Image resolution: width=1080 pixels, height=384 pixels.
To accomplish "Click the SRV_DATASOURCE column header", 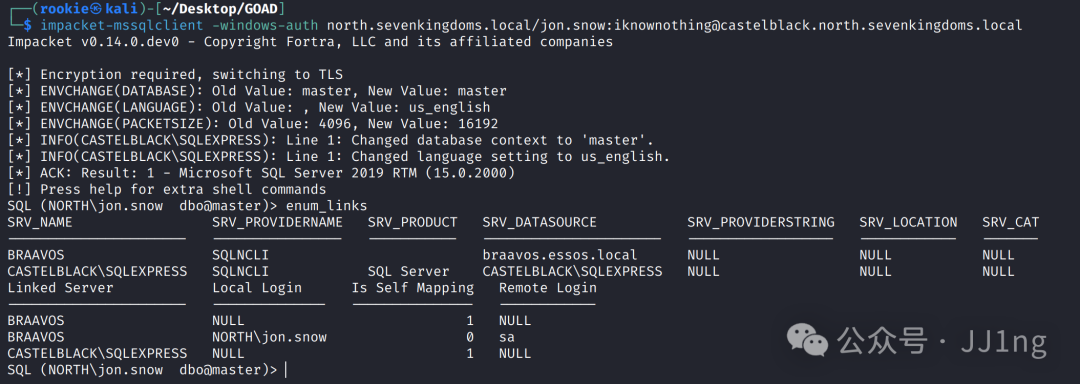I will click(539, 222).
